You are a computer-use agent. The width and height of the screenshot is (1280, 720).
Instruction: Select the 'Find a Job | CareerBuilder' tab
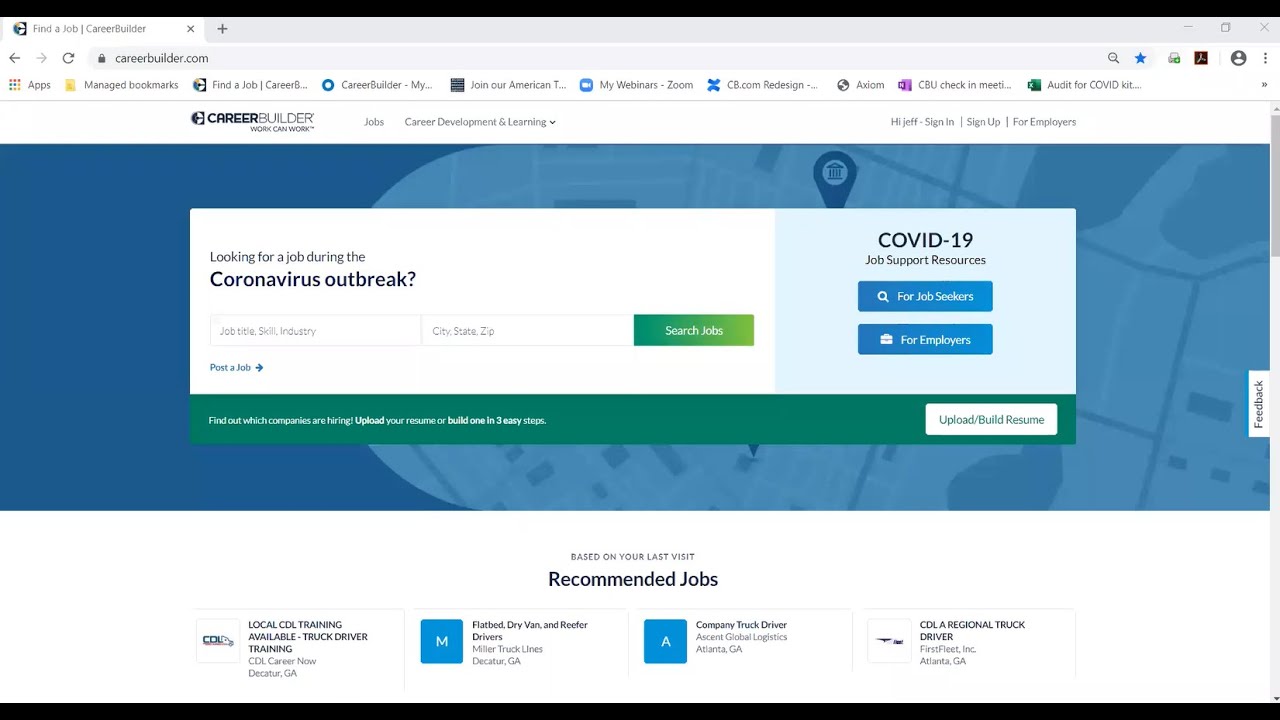[103, 29]
